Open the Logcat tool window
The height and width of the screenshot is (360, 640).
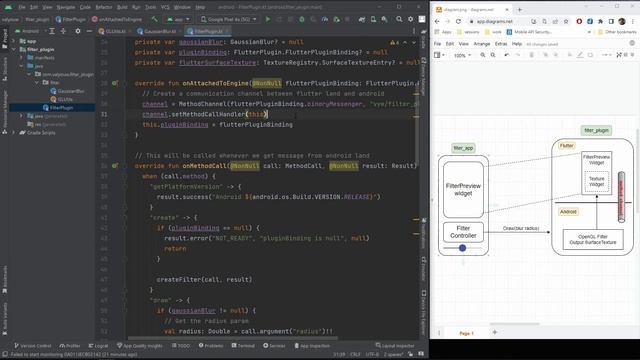click(x=98, y=346)
